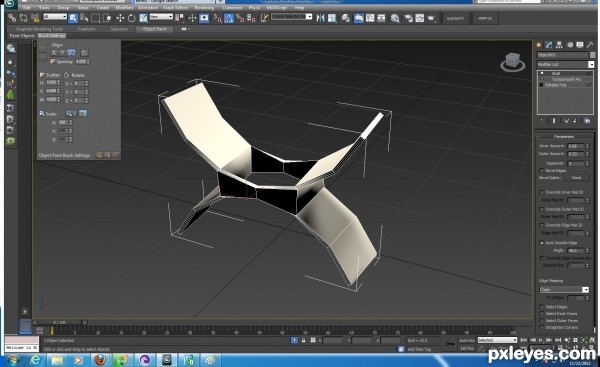Screen dimensions: 600x367
Task: Open the Edit menu
Action: pos(27,8)
